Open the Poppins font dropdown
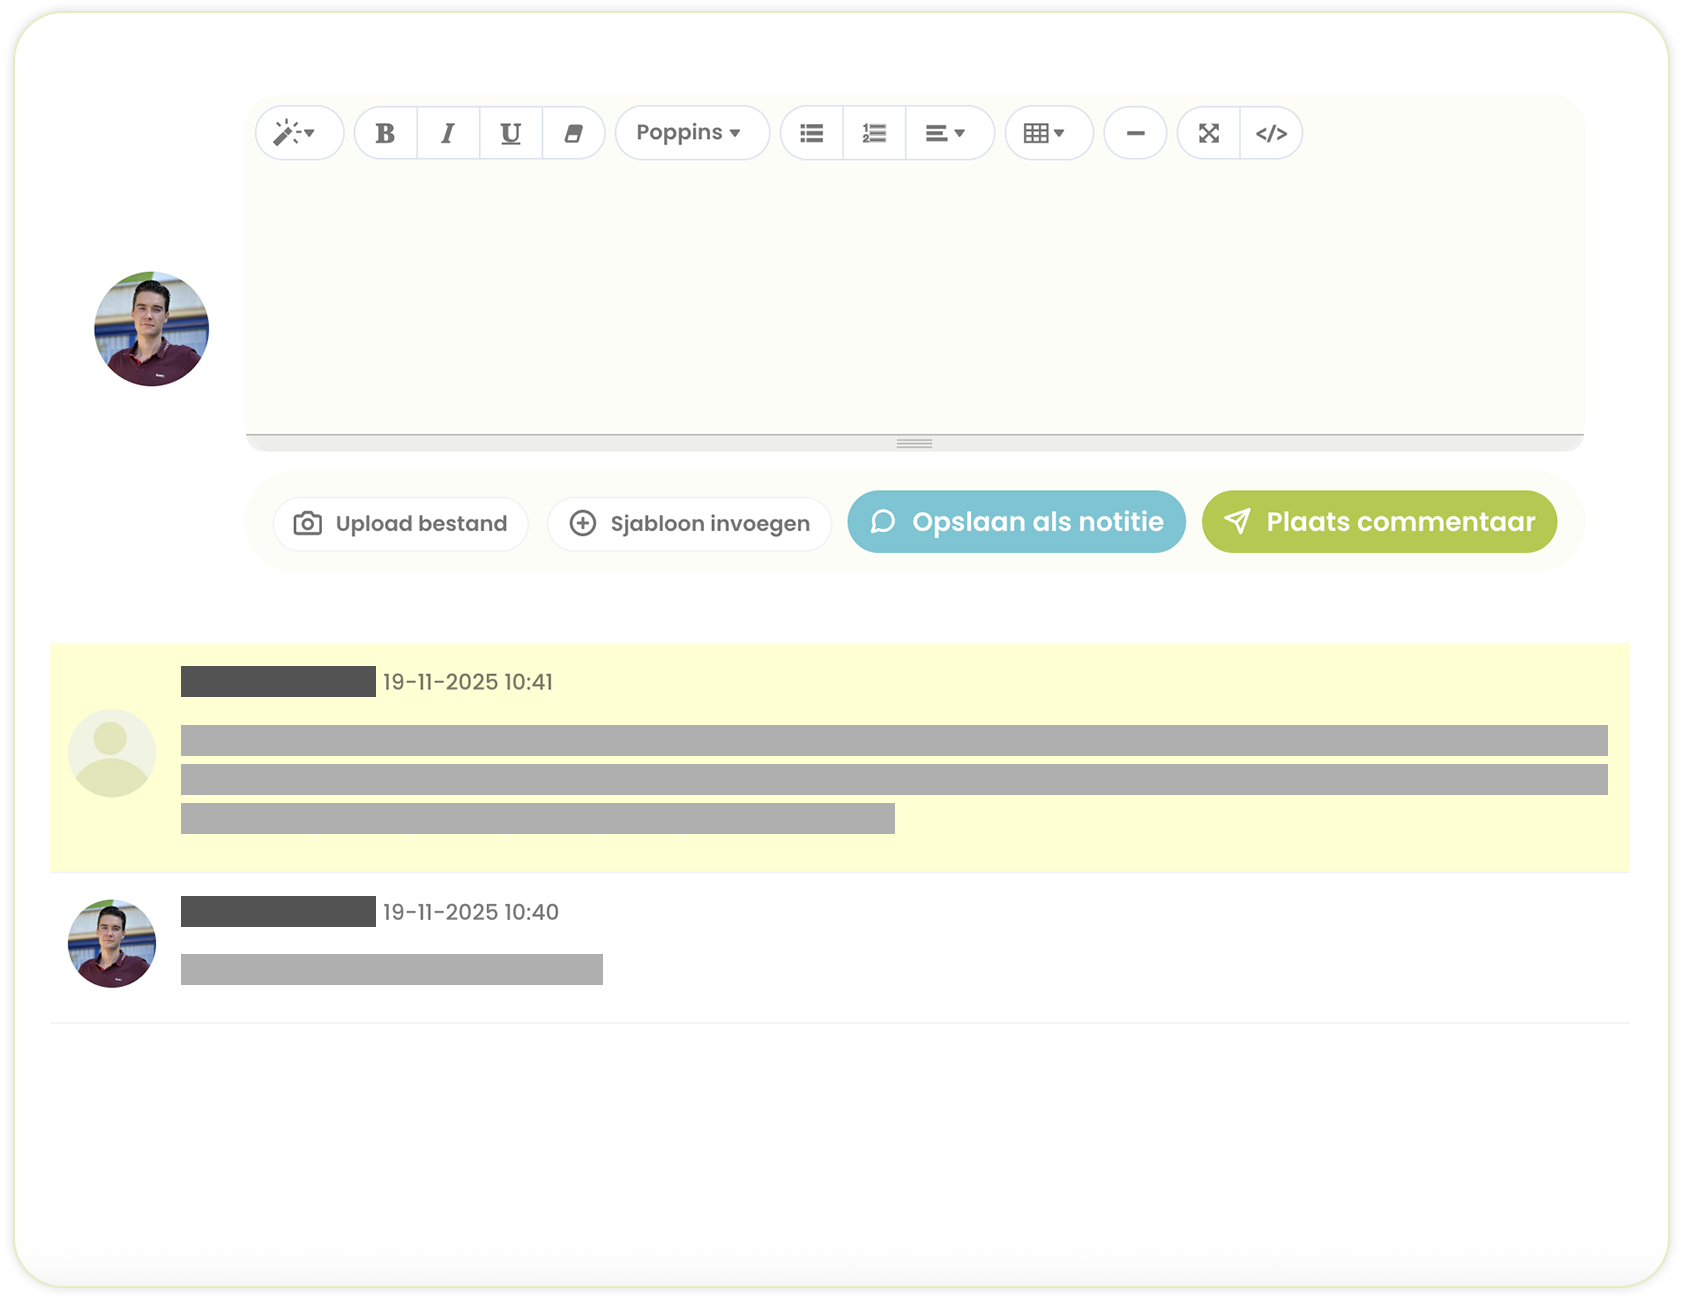 coord(690,133)
